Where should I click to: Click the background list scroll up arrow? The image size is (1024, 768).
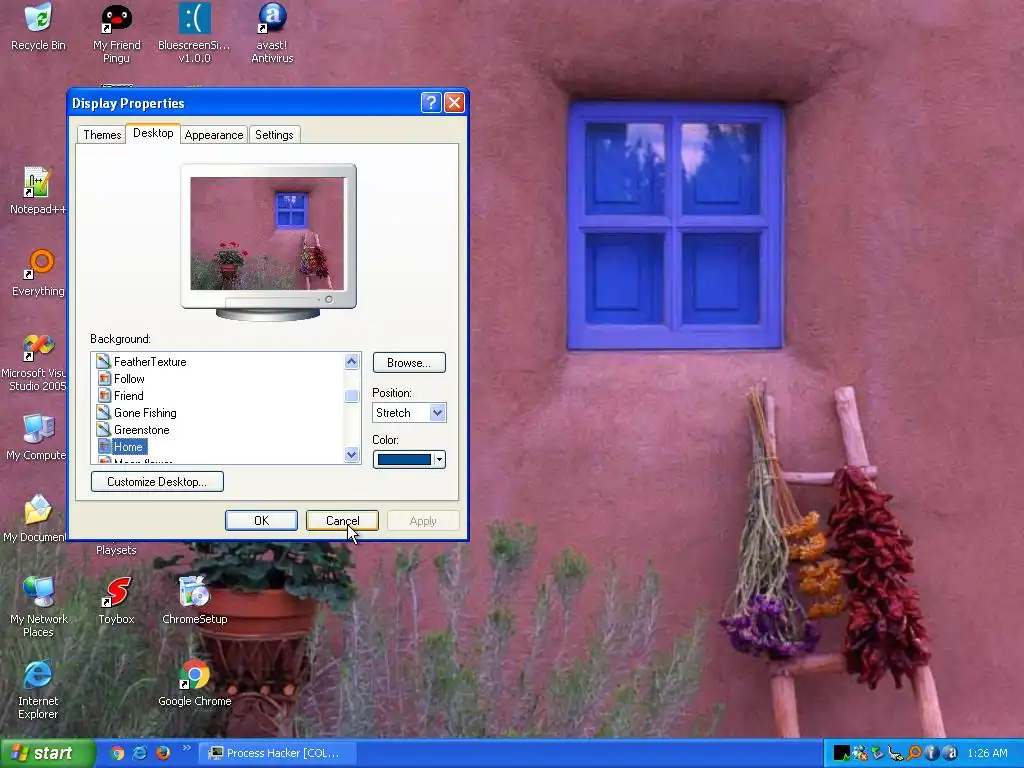coord(351,362)
